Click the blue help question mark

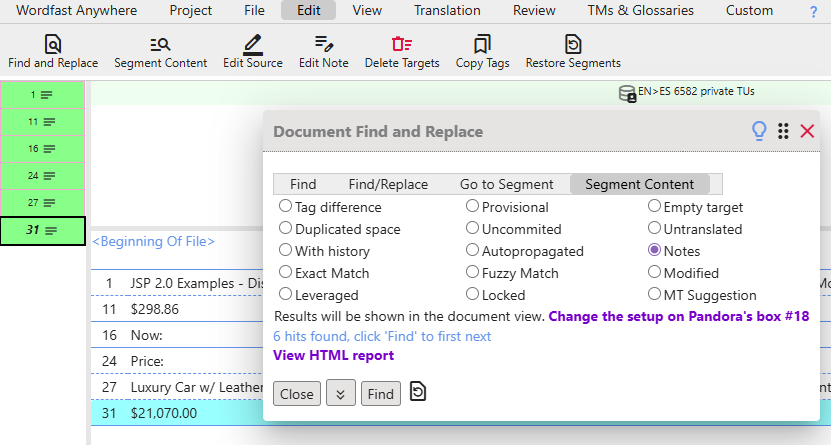pyautogui.click(x=814, y=12)
